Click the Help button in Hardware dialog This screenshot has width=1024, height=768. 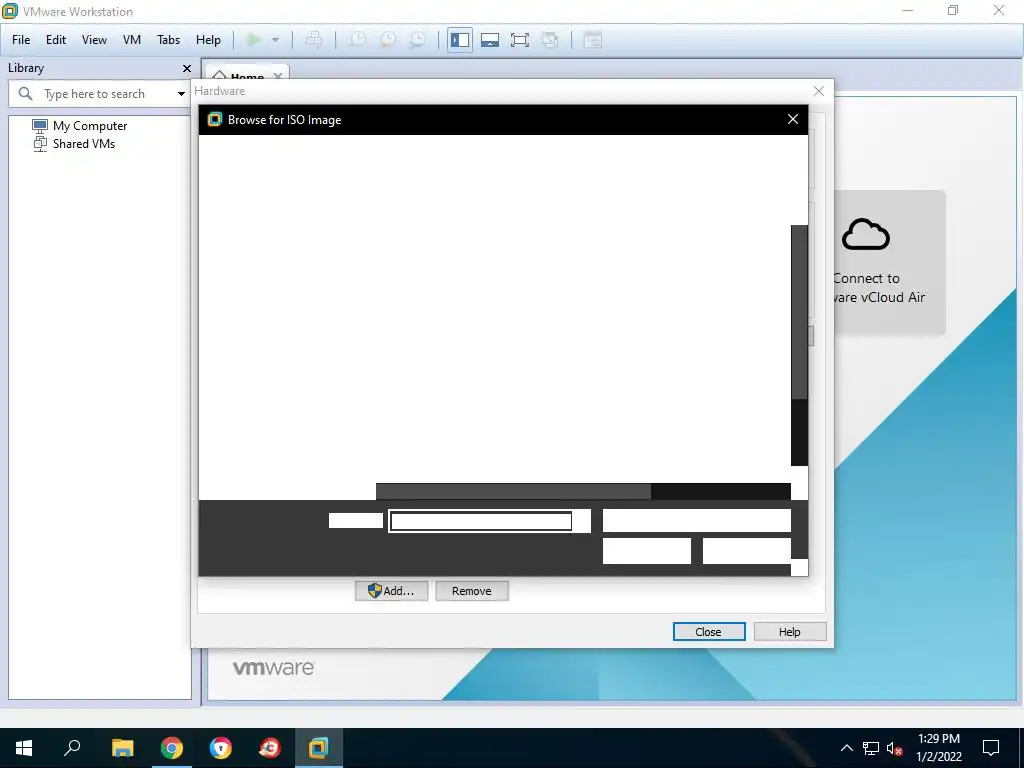(x=790, y=632)
